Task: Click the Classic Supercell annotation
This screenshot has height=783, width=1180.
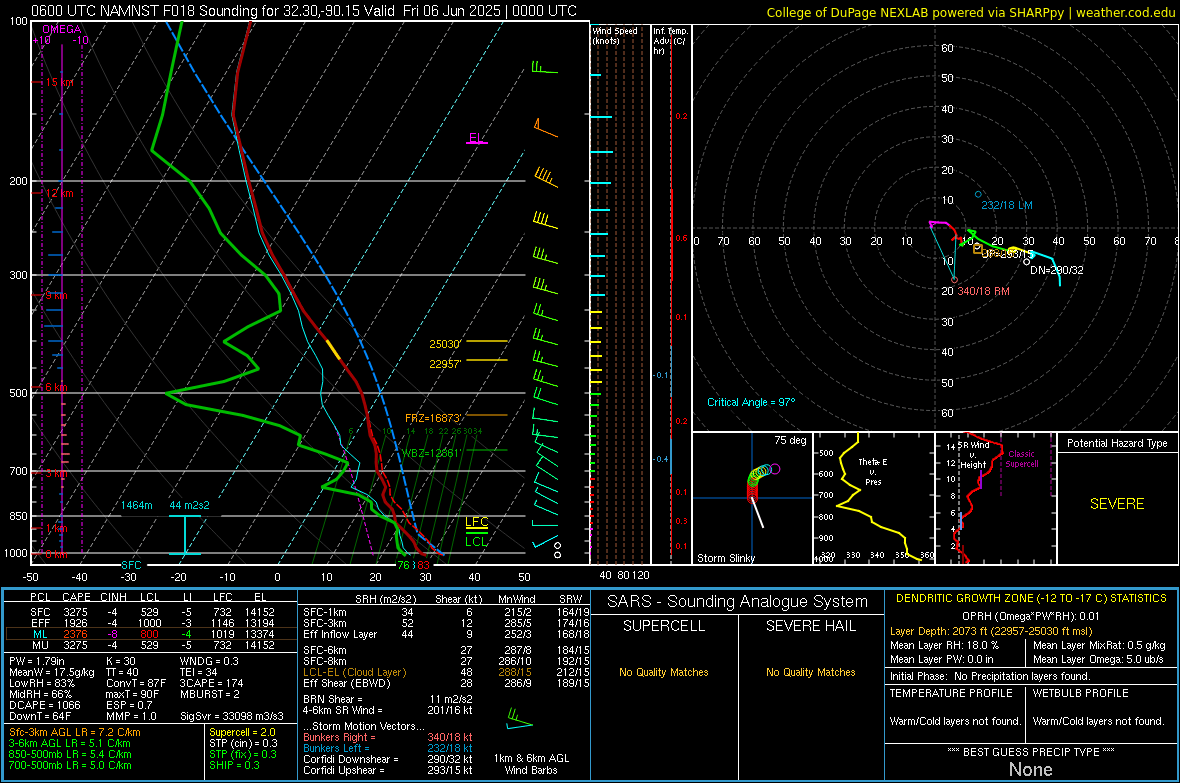Action: (1022, 459)
